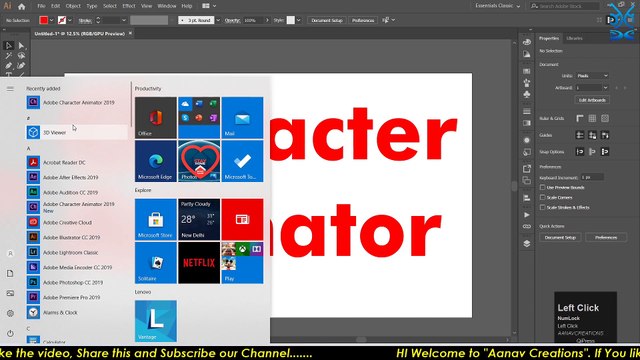Screen dimensions: 640x360
Task: Click the Edit Artboards button
Action: tap(592, 100)
